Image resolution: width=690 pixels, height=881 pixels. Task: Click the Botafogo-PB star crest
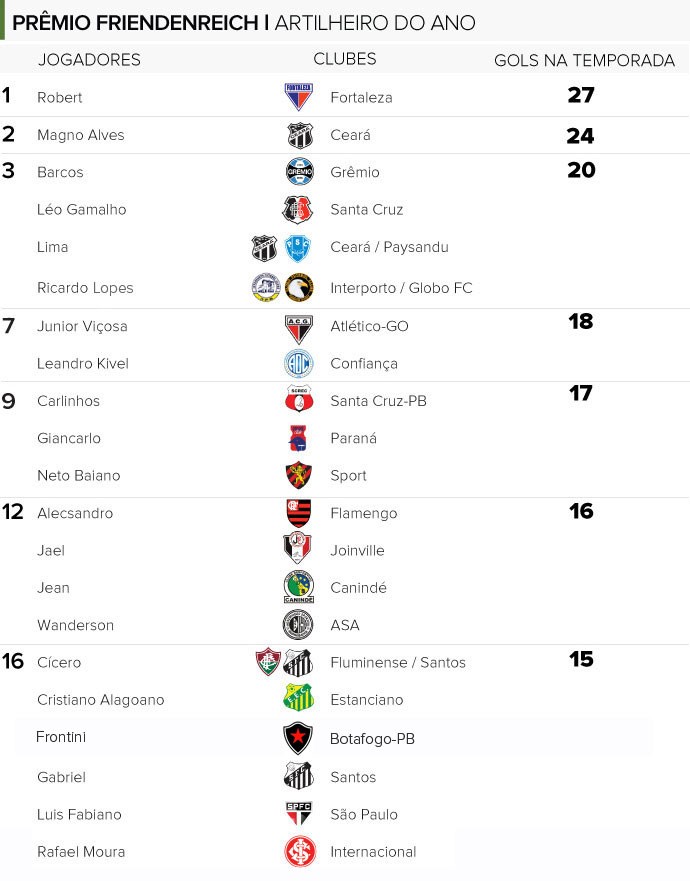pos(298,738)
